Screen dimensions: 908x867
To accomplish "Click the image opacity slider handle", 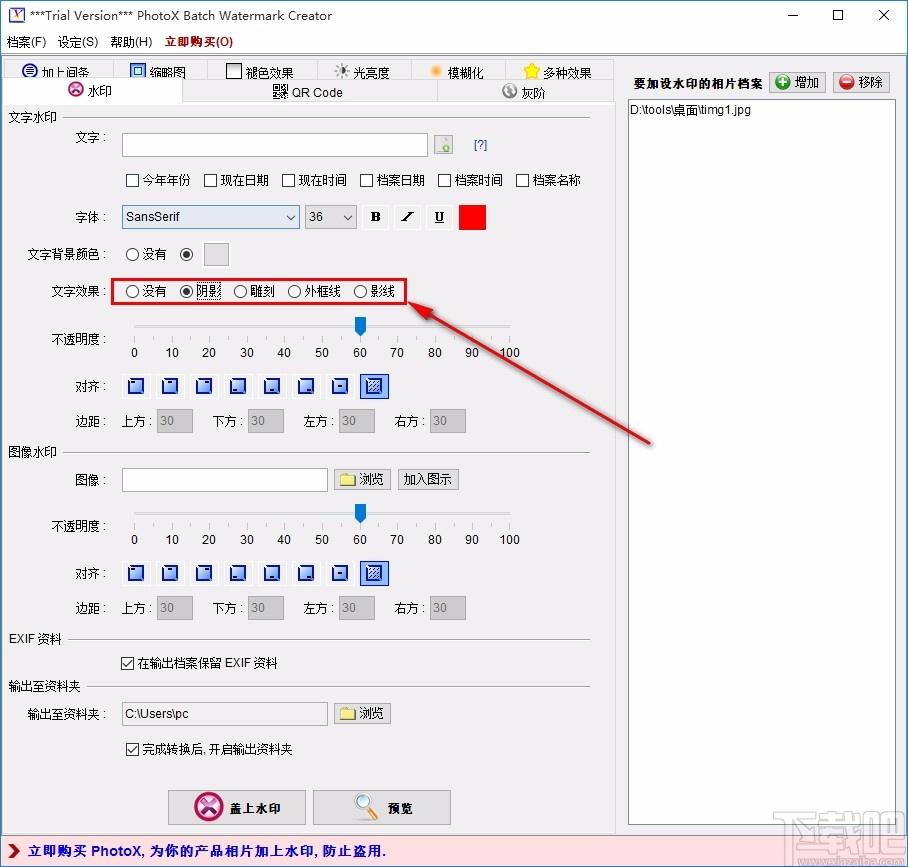I will [360, 513].
